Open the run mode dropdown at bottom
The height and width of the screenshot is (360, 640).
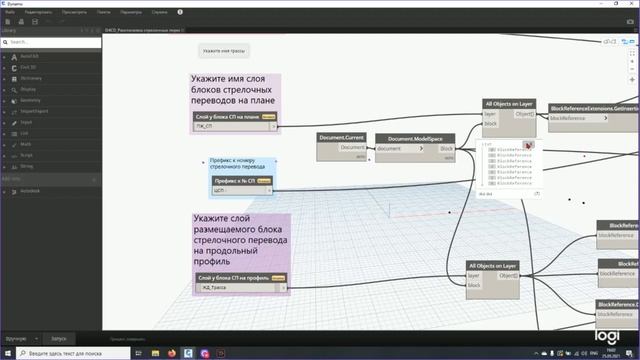(x=36, y=339)
